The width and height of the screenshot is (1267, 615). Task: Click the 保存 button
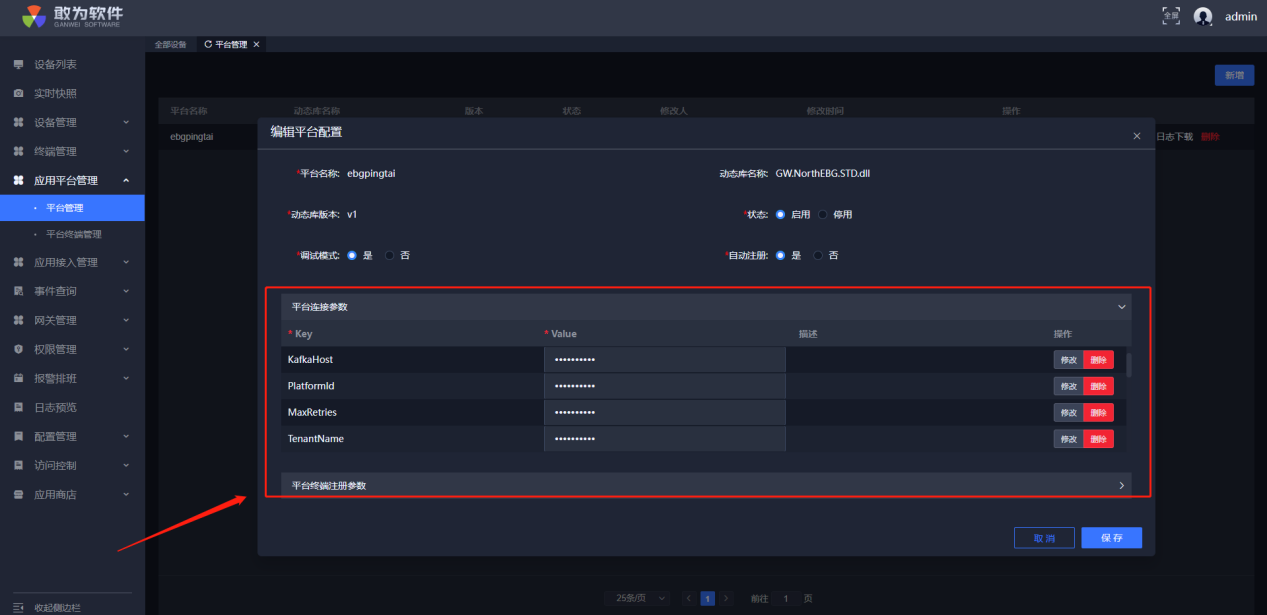point(1111,538)
